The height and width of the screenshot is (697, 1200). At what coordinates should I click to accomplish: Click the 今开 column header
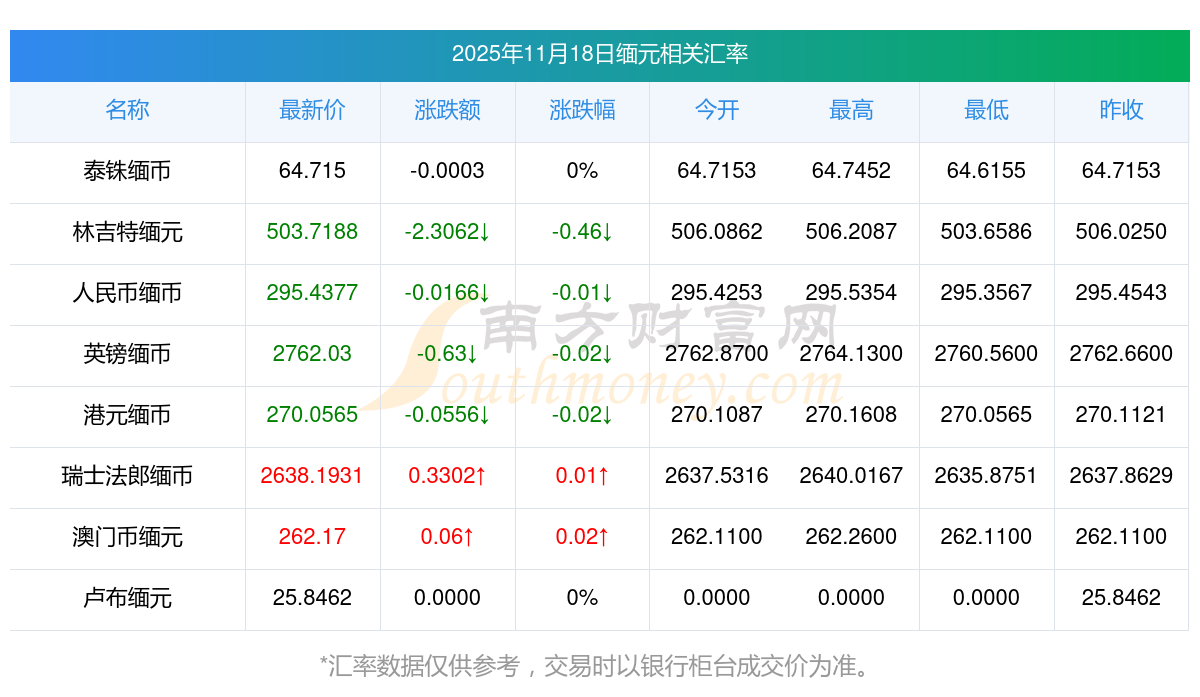(x=717, y=110)
